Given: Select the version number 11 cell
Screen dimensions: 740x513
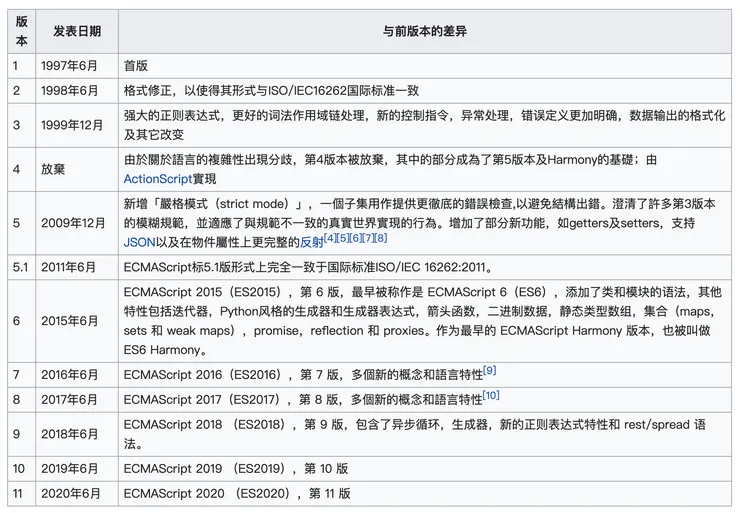Looking at the screenshot, I should pos(21,494).
